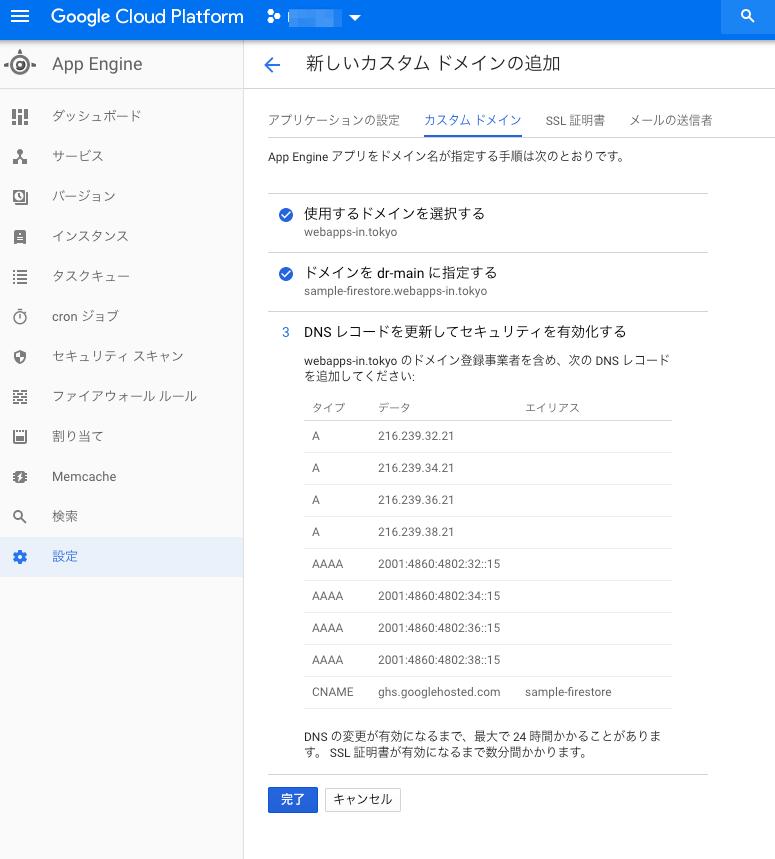This screenshot has width=775, height=859.
Task: Open 割り当て in the sidebar
Action: 122,436
